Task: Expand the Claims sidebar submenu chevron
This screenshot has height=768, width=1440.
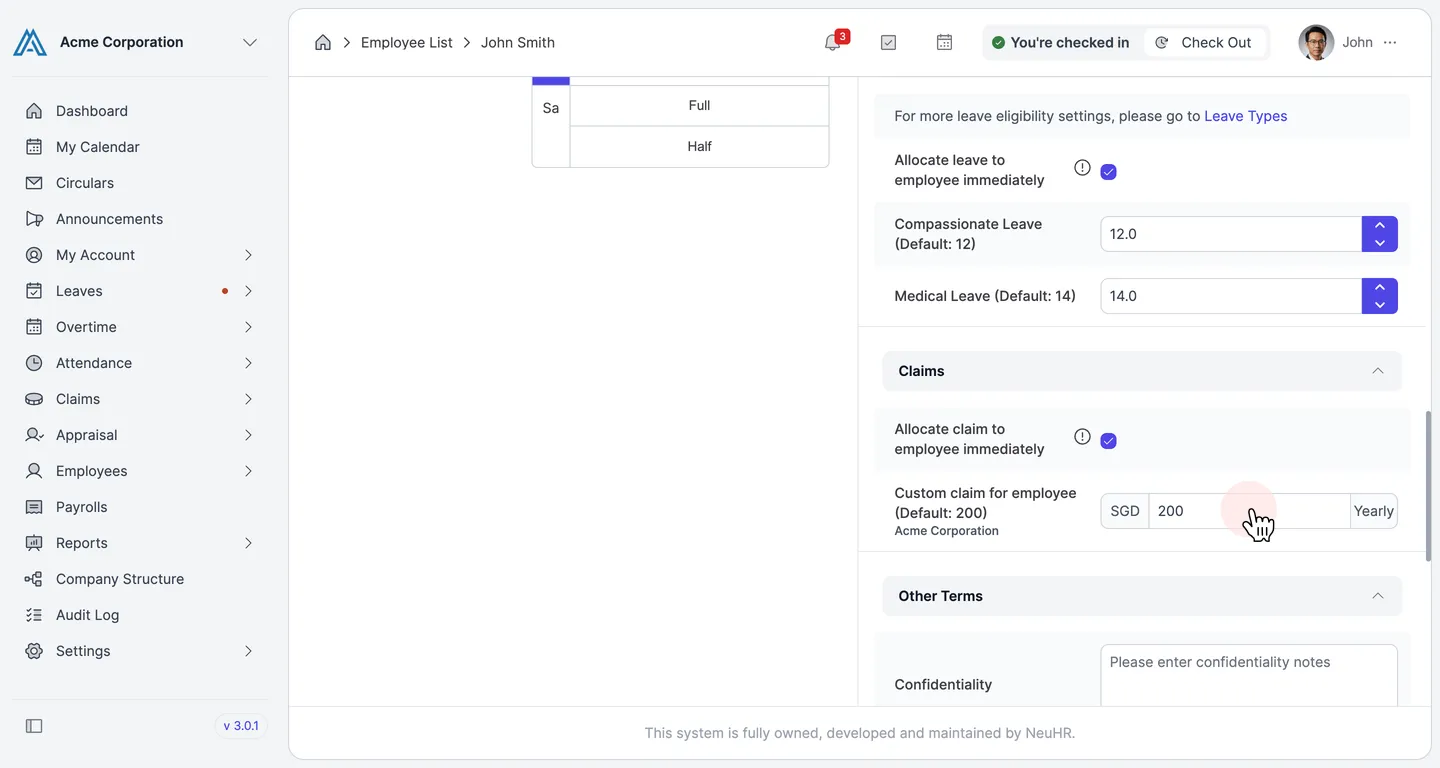Action: click(248, 399)
